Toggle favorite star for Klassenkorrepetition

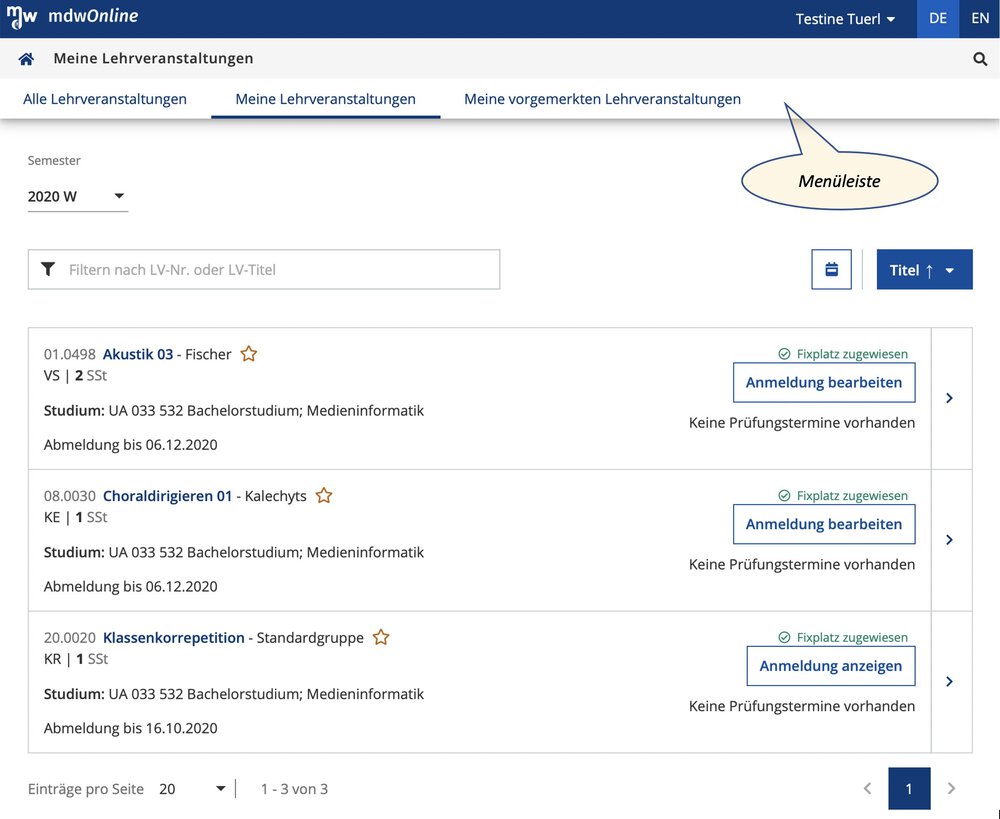tap(381, 638)
